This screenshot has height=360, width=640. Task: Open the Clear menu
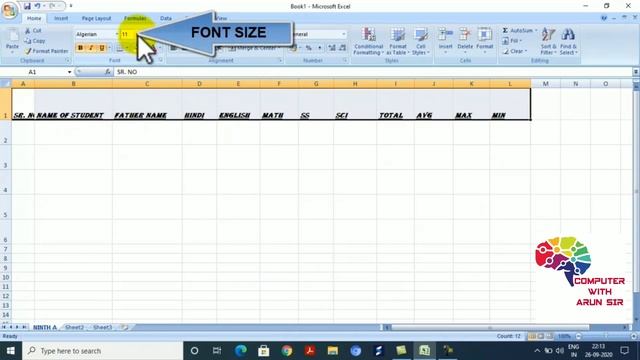pyautogui.click(x=515, y=51)
